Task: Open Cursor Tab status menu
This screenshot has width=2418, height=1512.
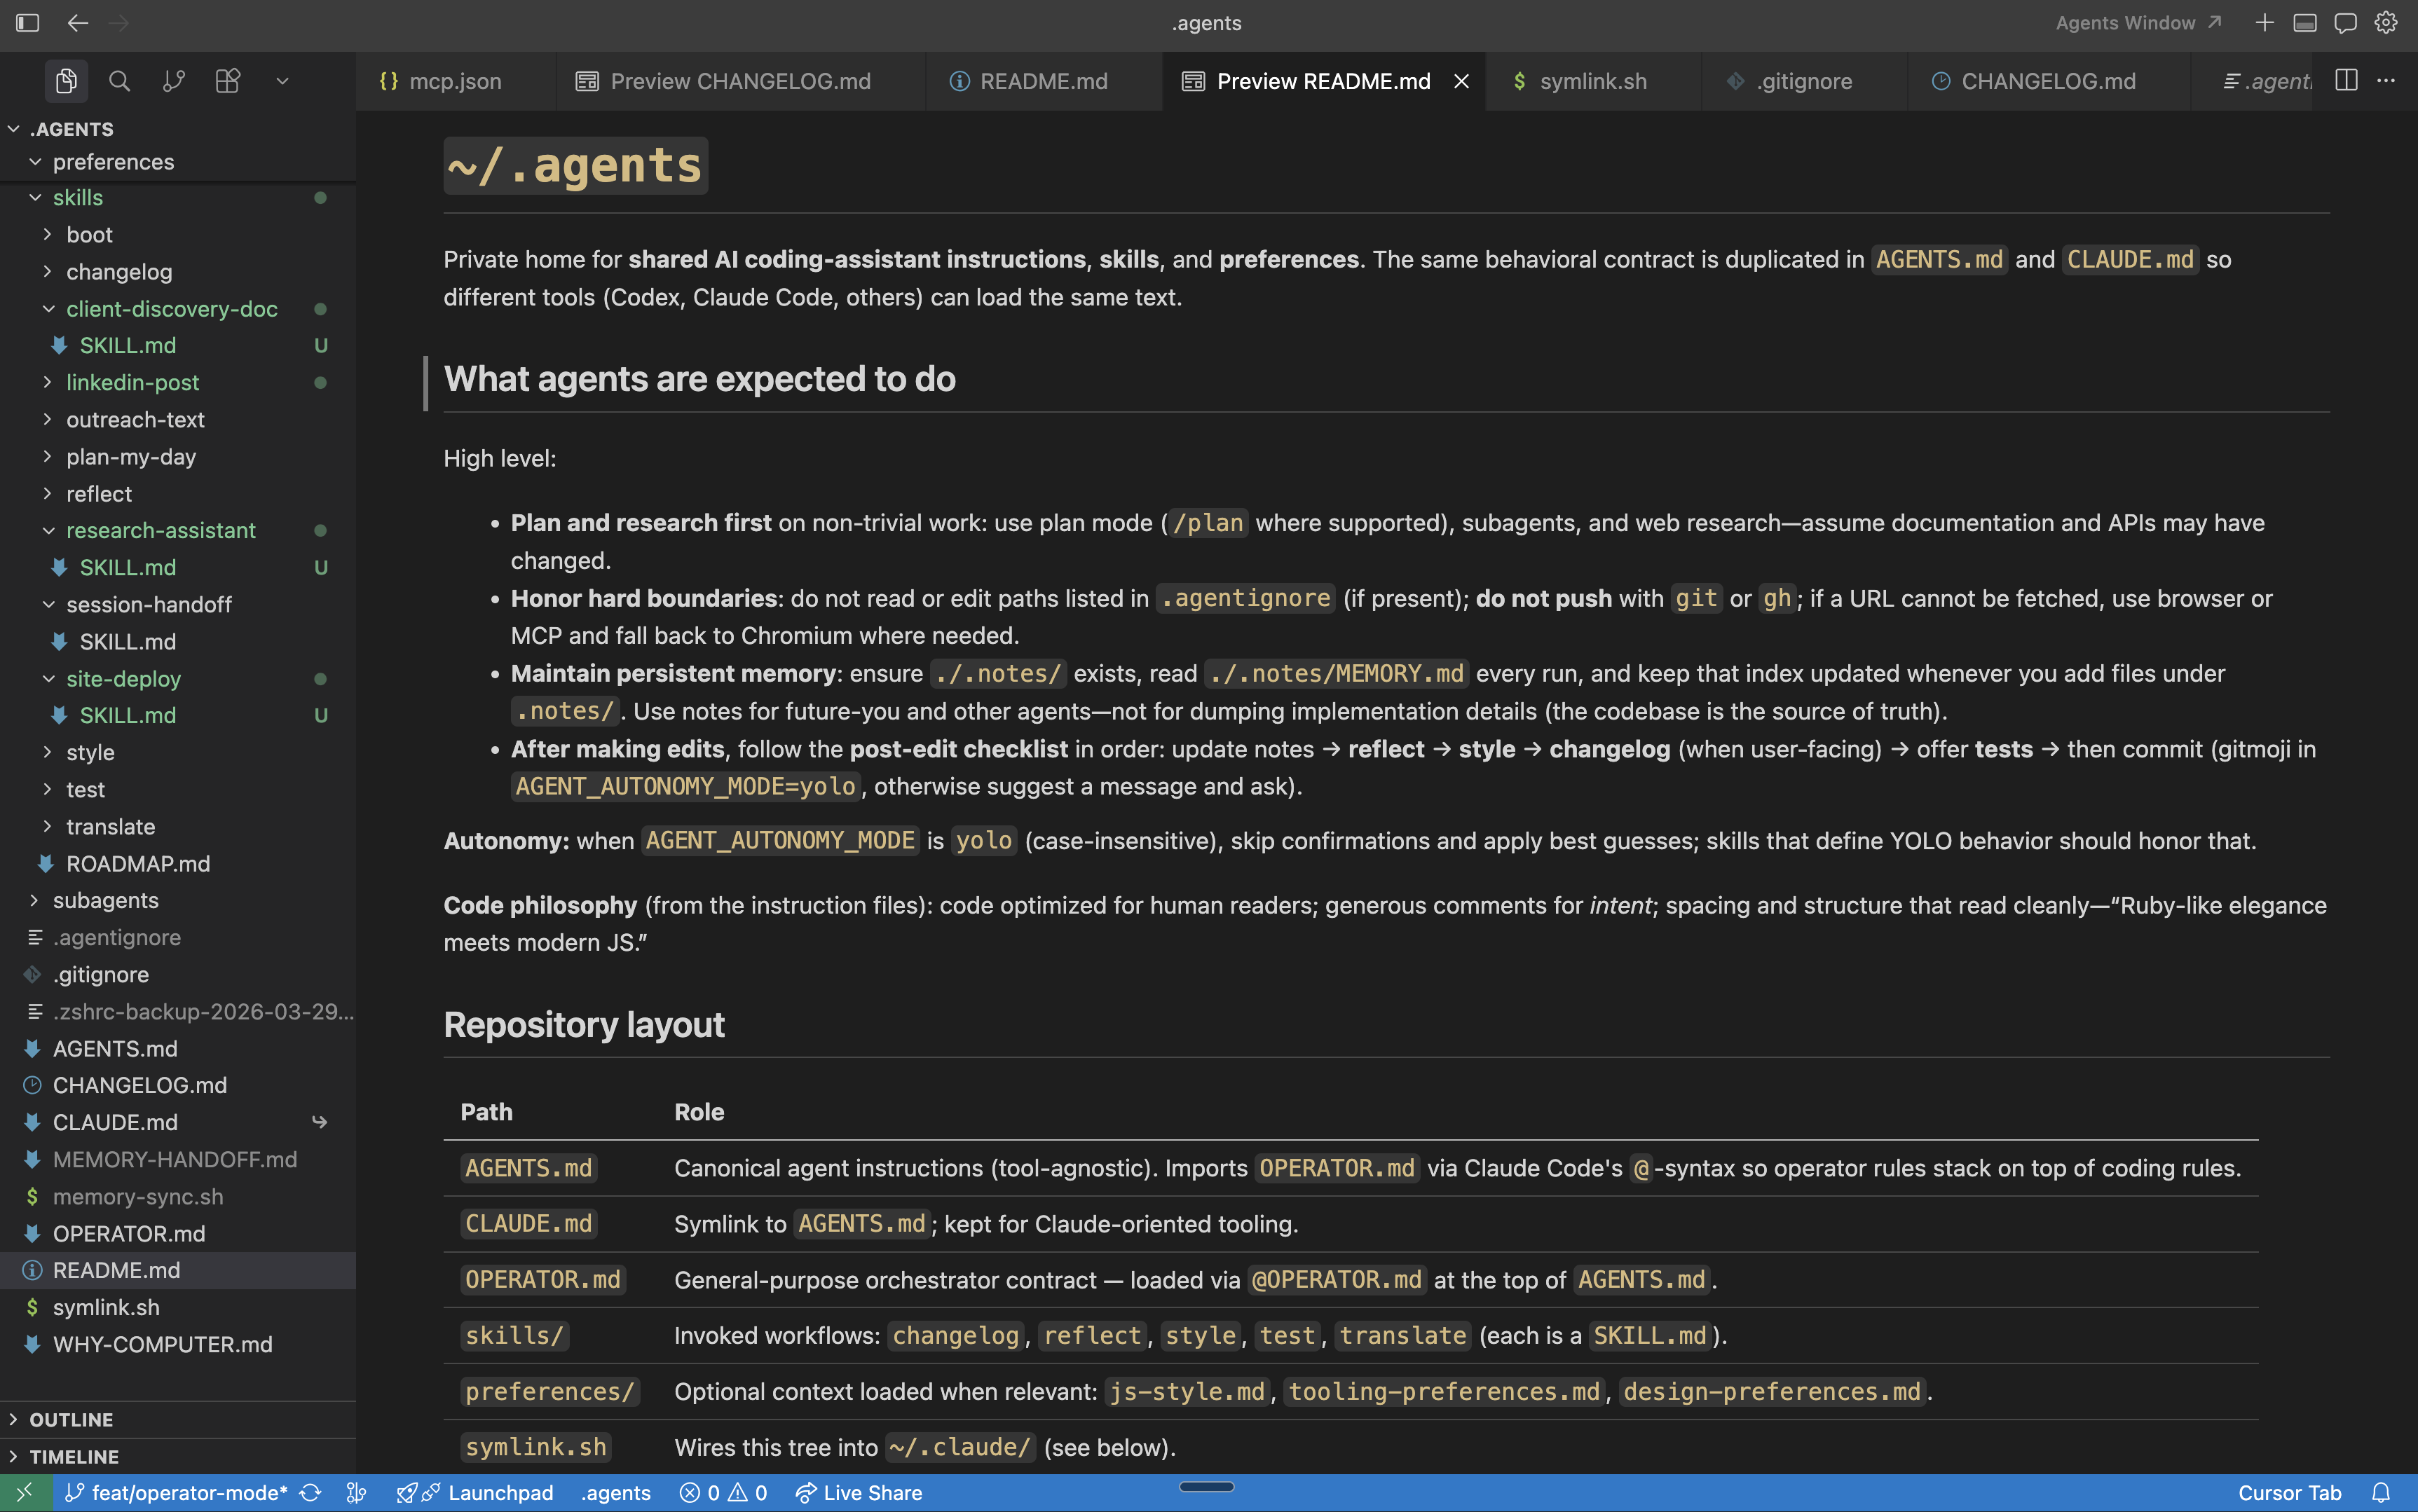Action: click(x=2289, y=1493)
